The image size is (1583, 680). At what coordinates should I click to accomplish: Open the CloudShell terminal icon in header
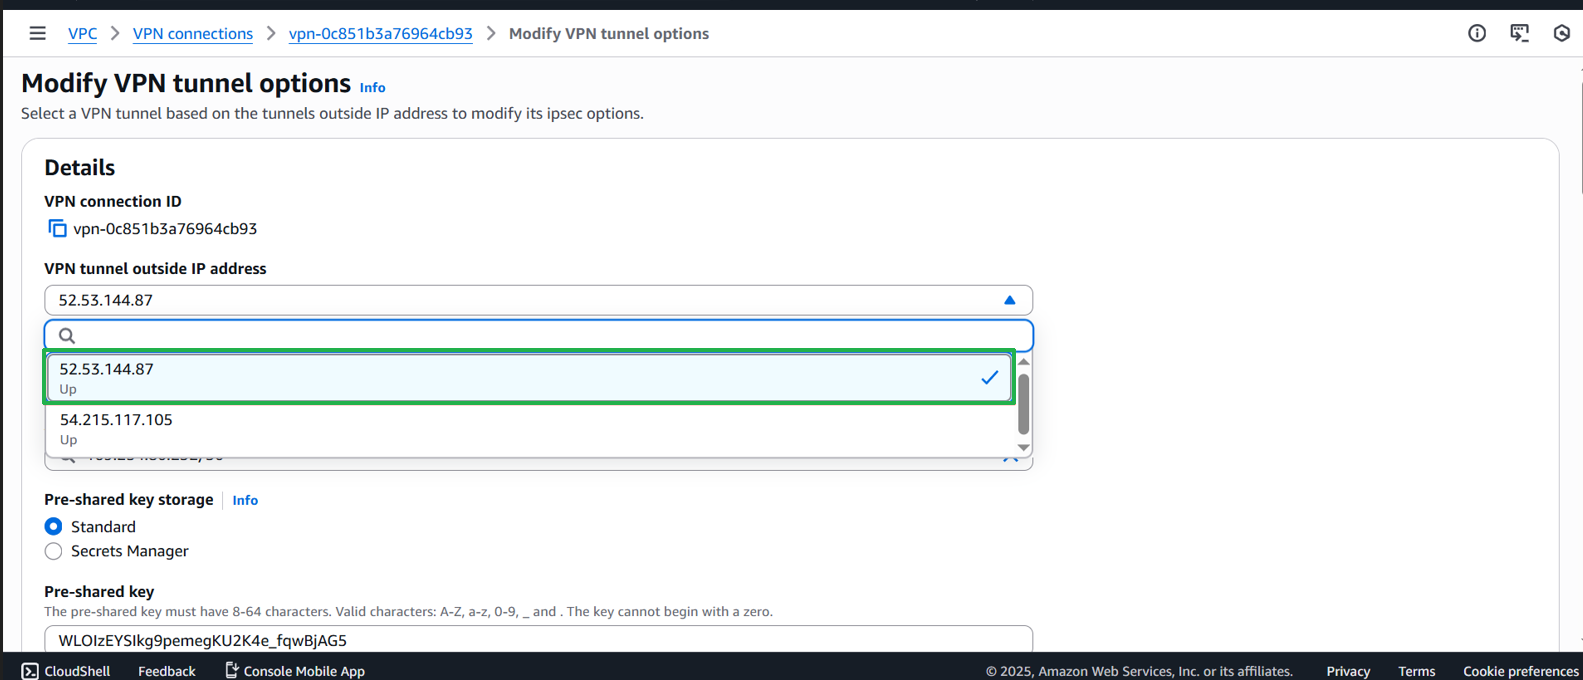1520,33
